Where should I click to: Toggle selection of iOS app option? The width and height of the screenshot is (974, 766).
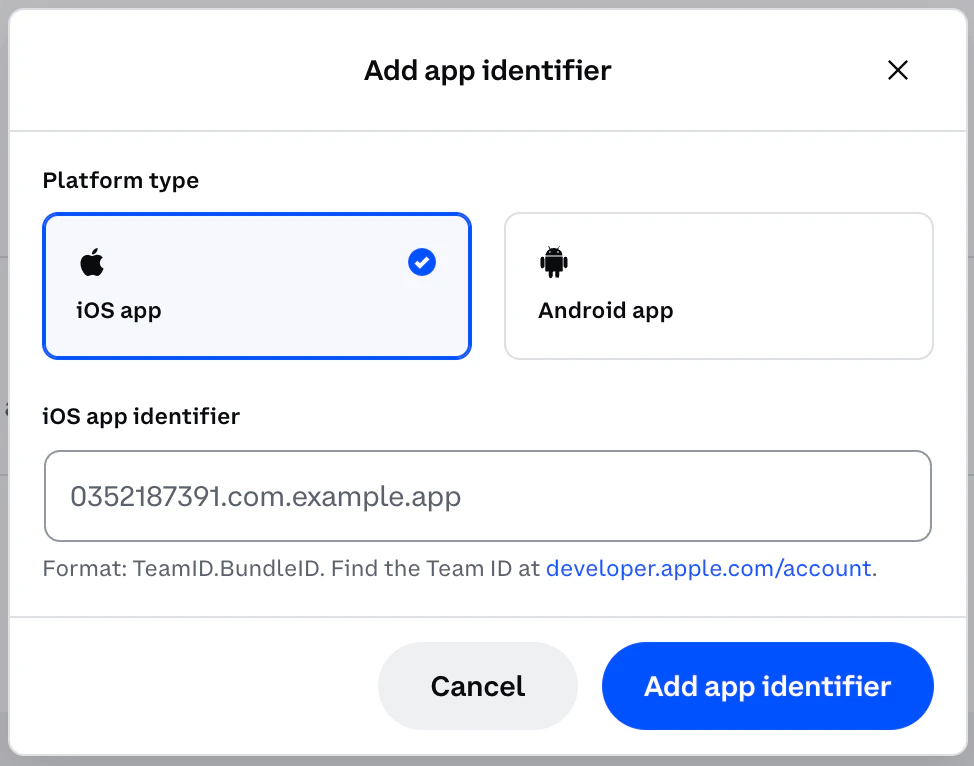[256, 285]
